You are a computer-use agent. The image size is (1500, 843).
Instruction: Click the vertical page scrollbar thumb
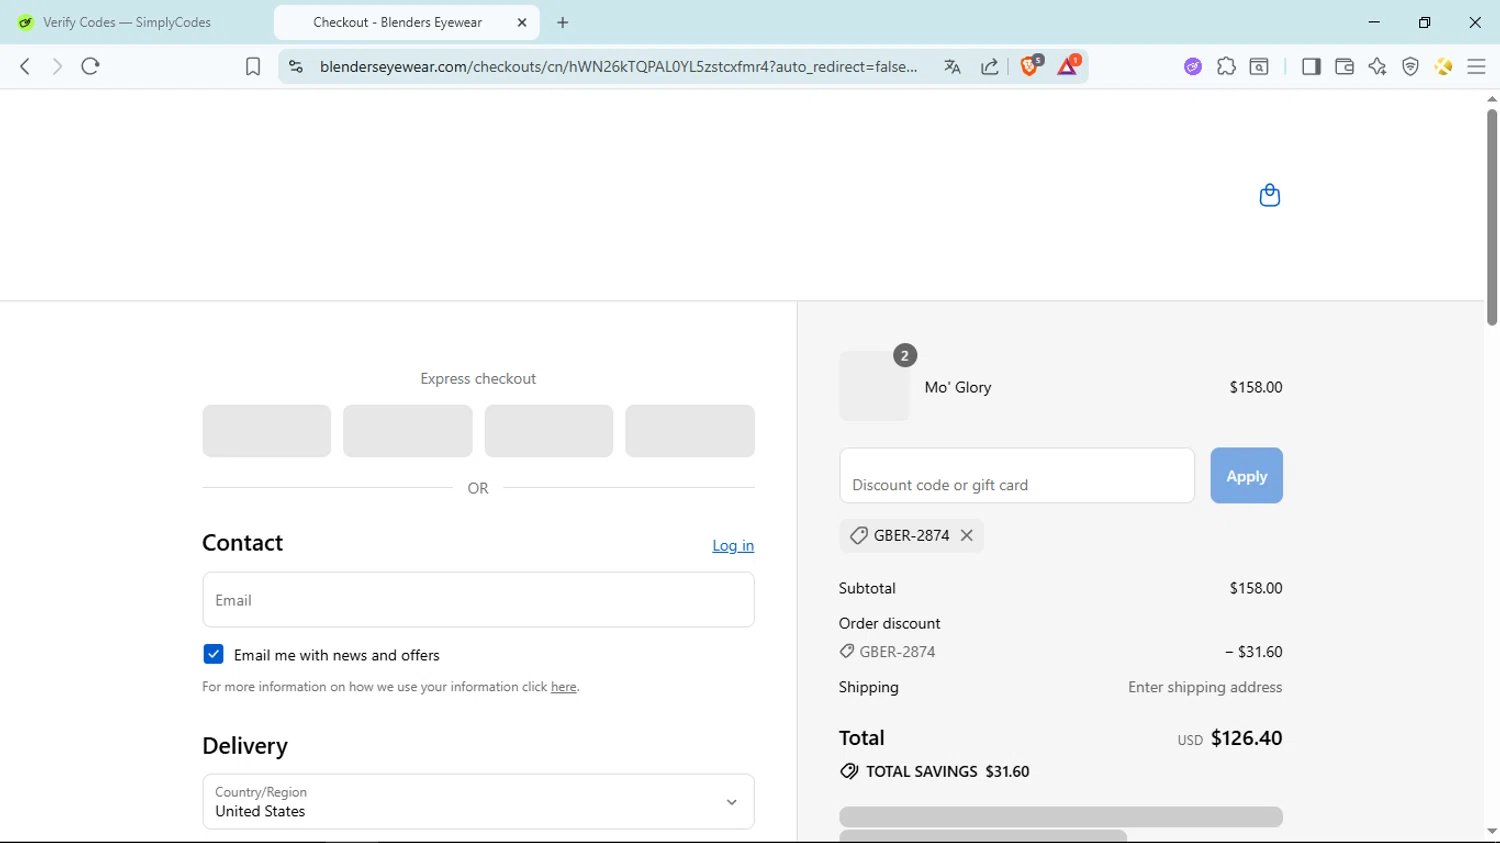[x=1492, y=217]
